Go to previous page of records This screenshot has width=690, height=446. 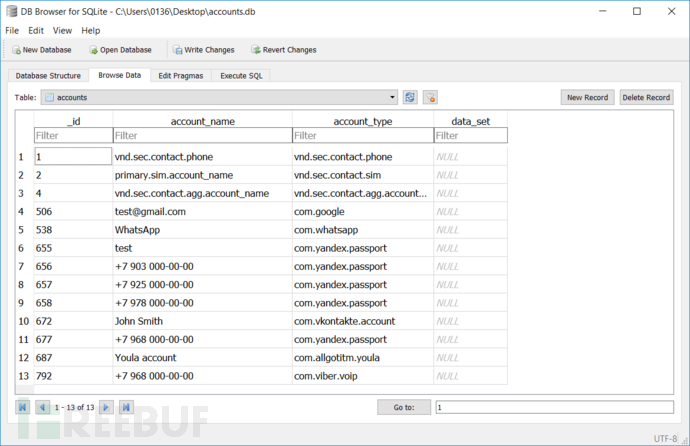click(42, 407)
